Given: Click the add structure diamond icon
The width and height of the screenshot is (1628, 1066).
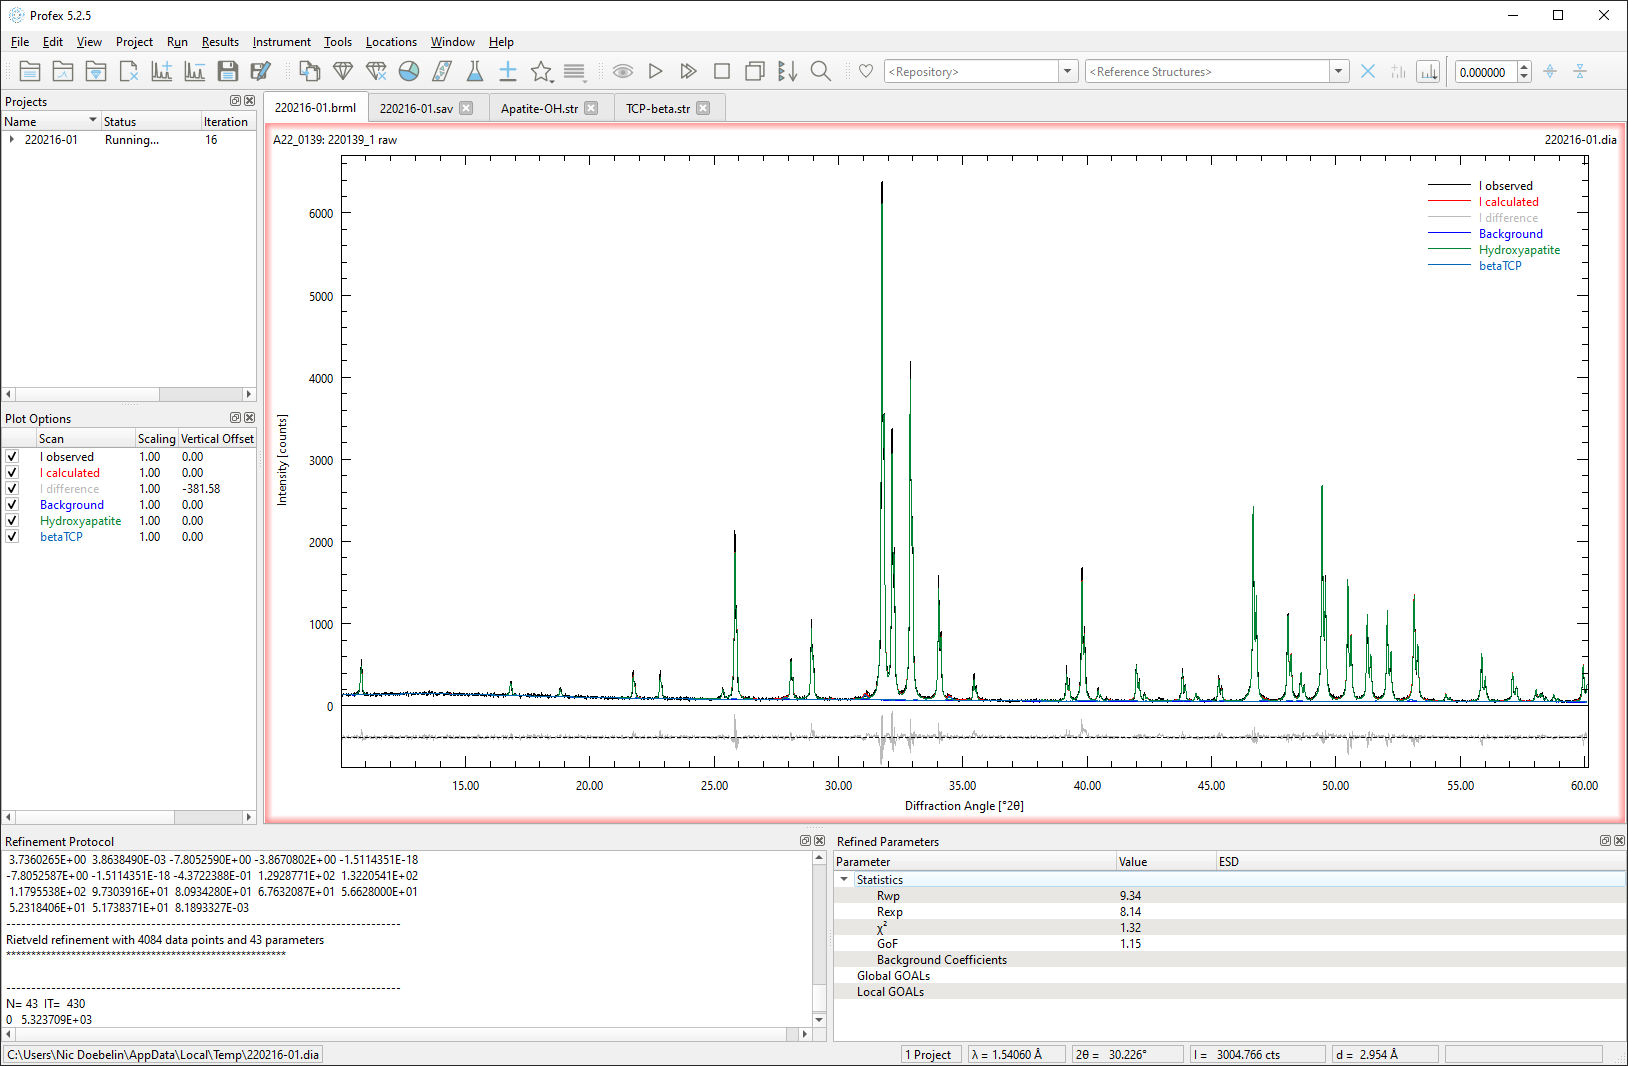Looking at the screenshot, I should click(343, 72).
